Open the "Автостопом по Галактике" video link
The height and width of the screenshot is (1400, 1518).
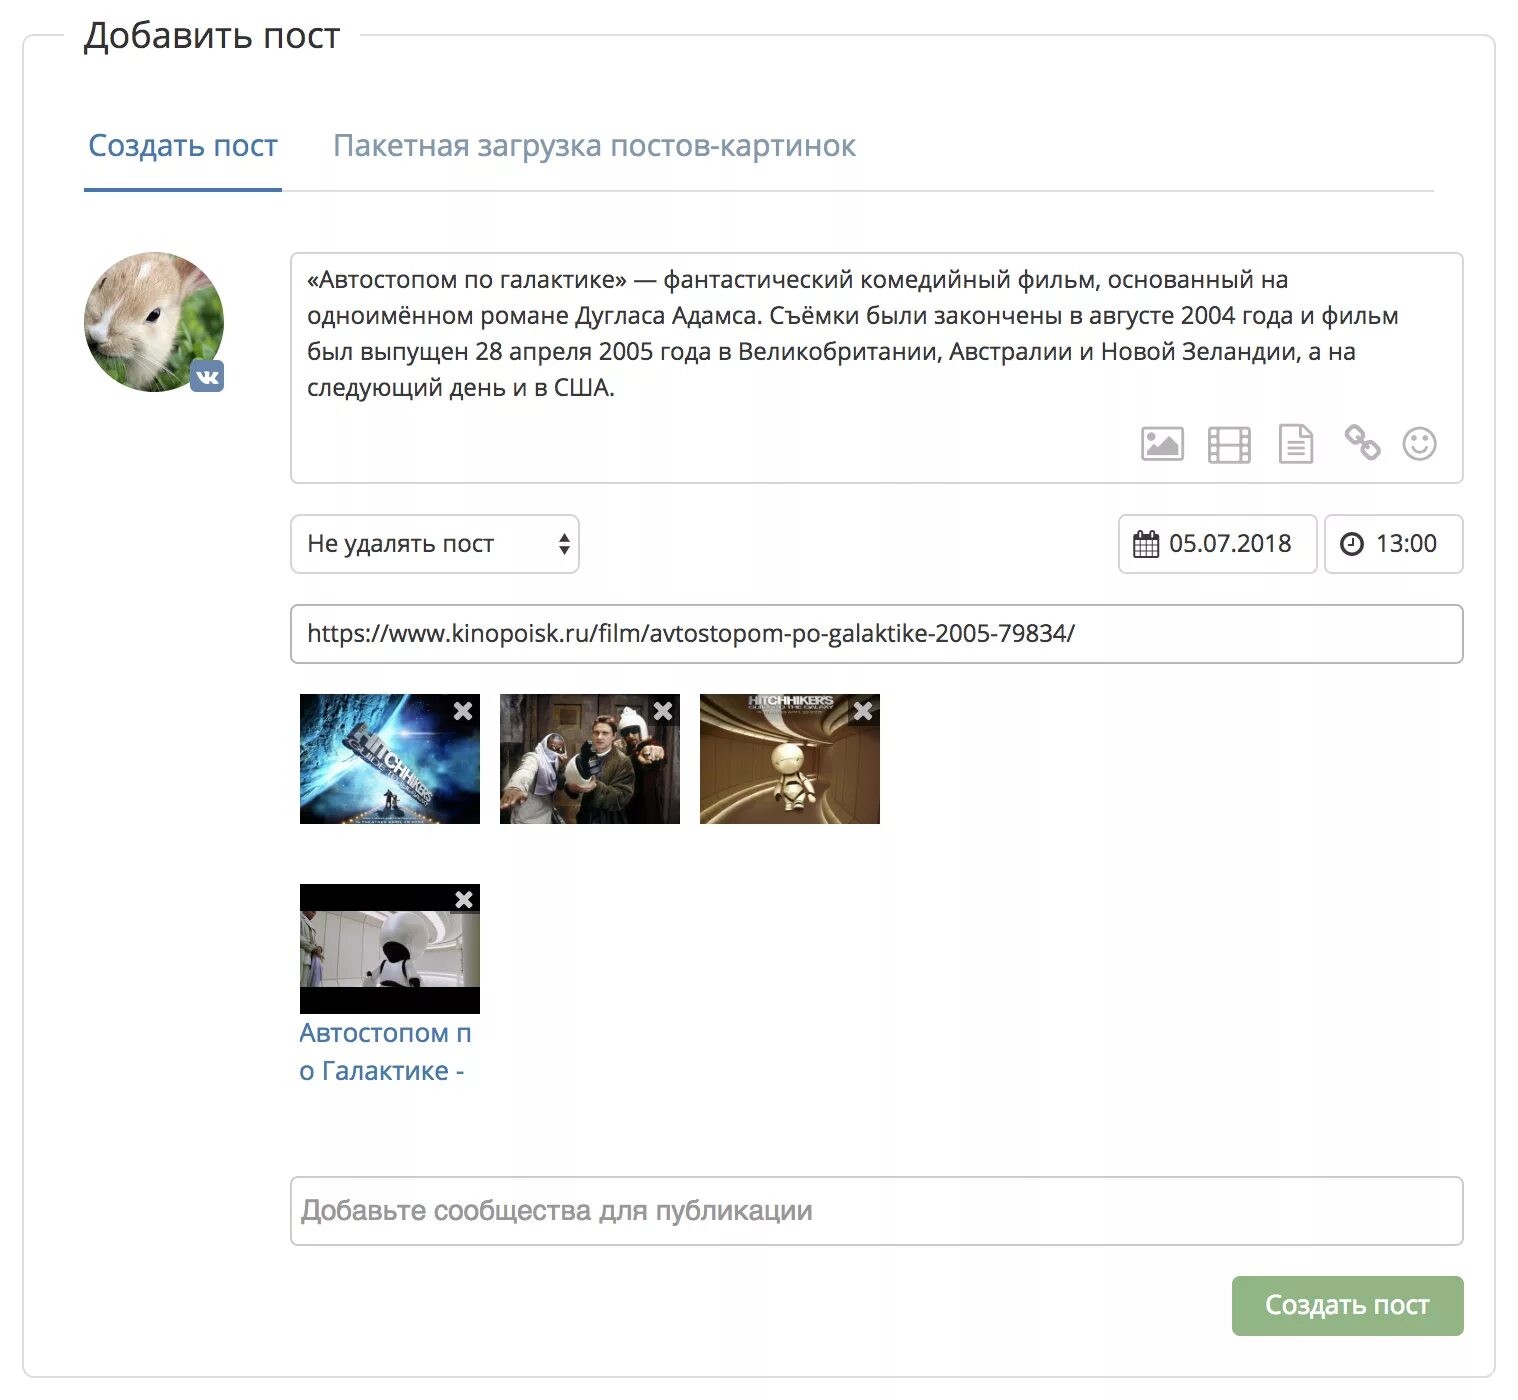click(x=385, y=1052)
